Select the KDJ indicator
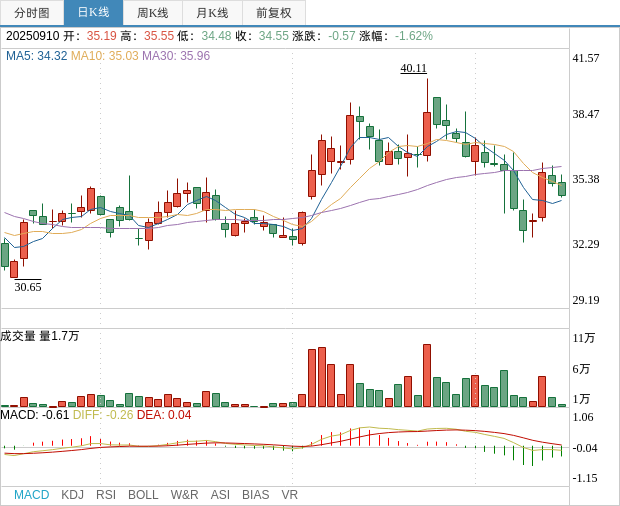This screenshot has width=620, height=506. pyautogui.click(x=72, y=495)
